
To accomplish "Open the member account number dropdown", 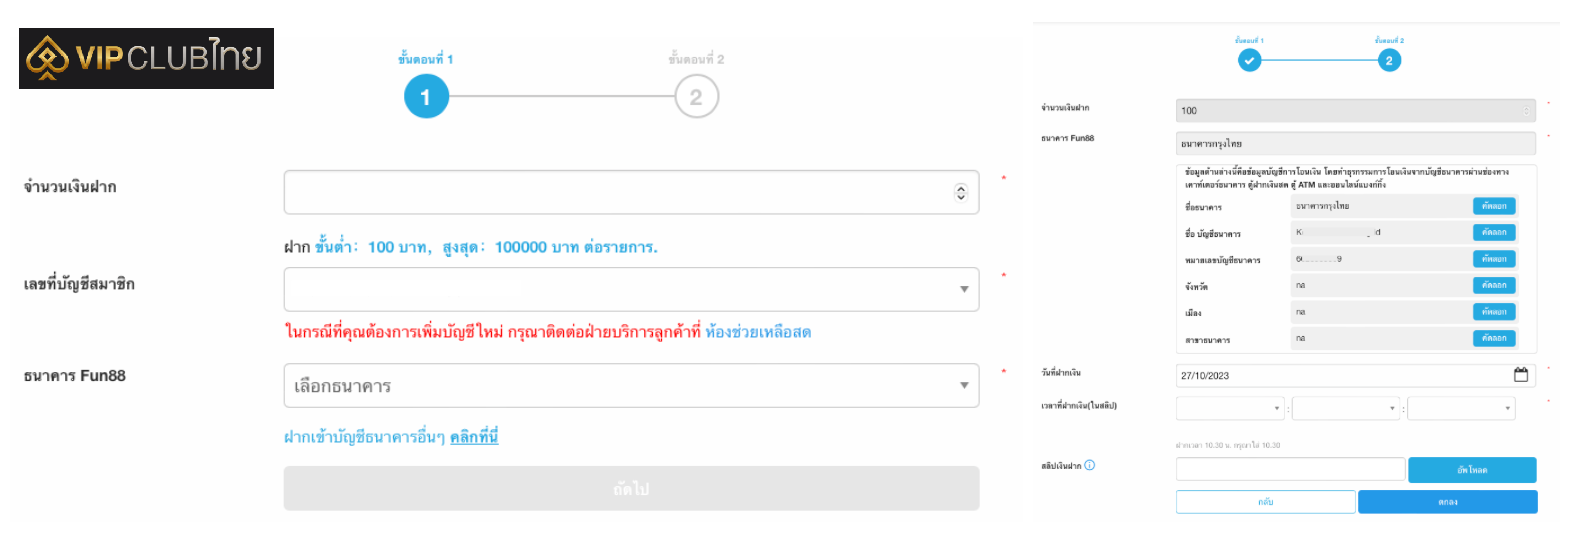I will pyautogui.click(x=631, y=289).
